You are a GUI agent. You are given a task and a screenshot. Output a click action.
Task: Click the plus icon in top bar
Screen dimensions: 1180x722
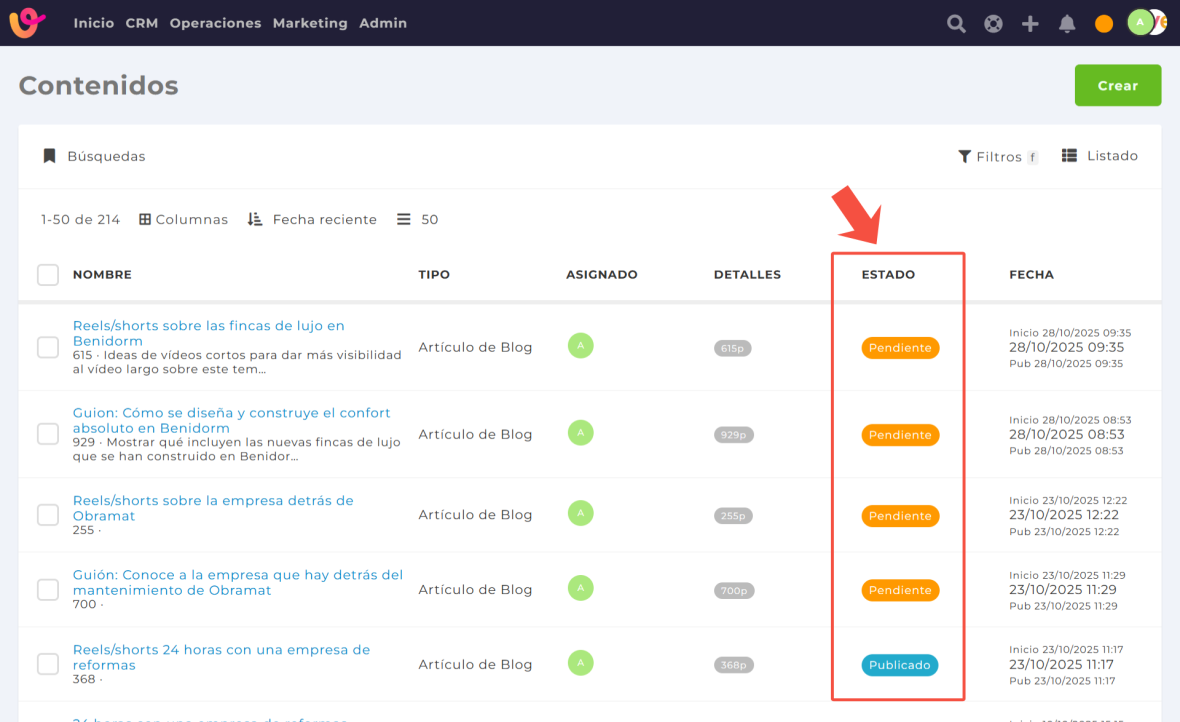click(x=1030, y=23)
